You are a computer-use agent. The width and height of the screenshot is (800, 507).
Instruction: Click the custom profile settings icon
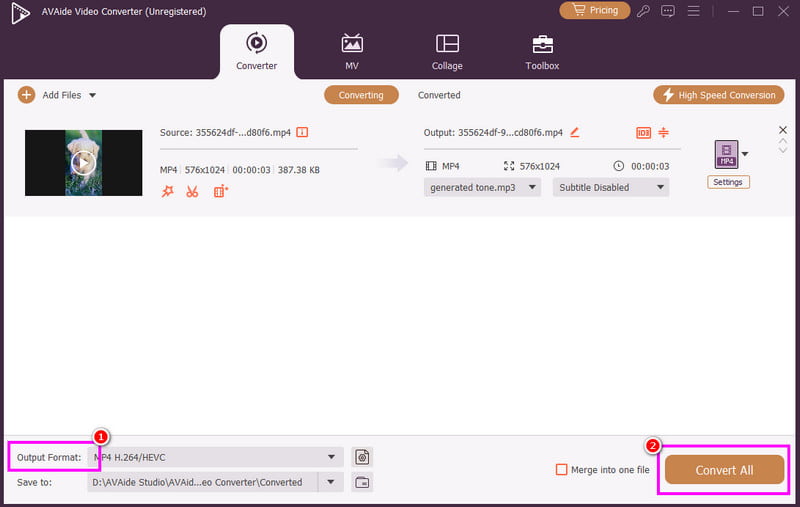(362, 457)
